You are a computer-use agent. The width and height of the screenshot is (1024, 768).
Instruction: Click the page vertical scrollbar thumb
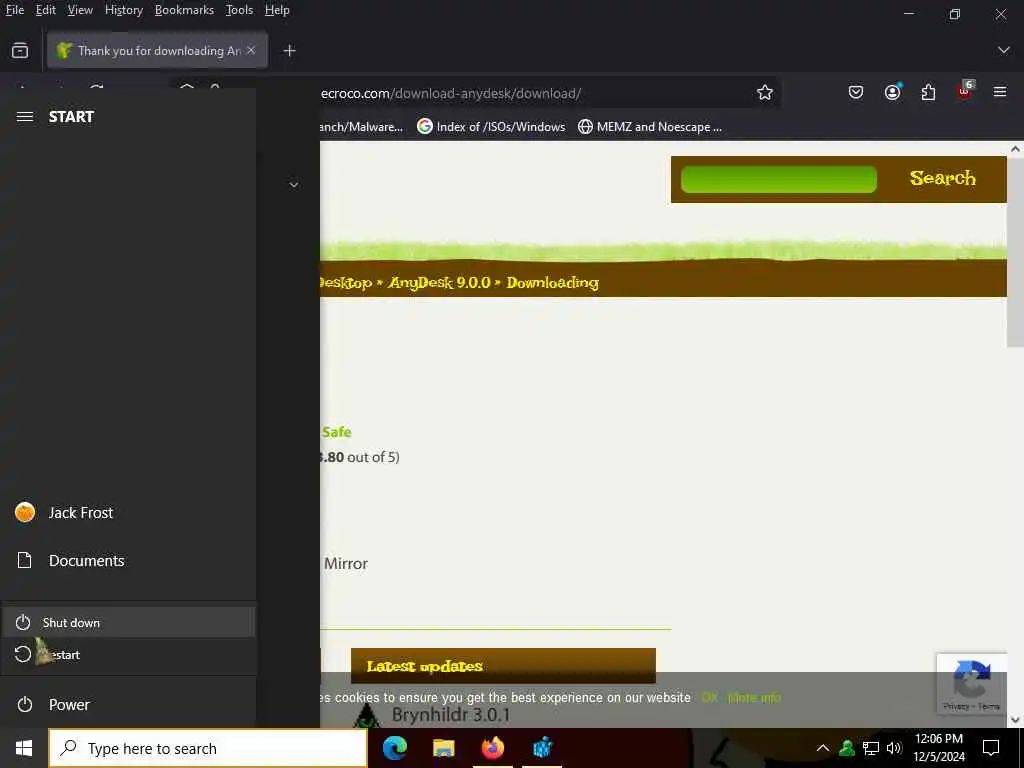(x=1015, y=251)
